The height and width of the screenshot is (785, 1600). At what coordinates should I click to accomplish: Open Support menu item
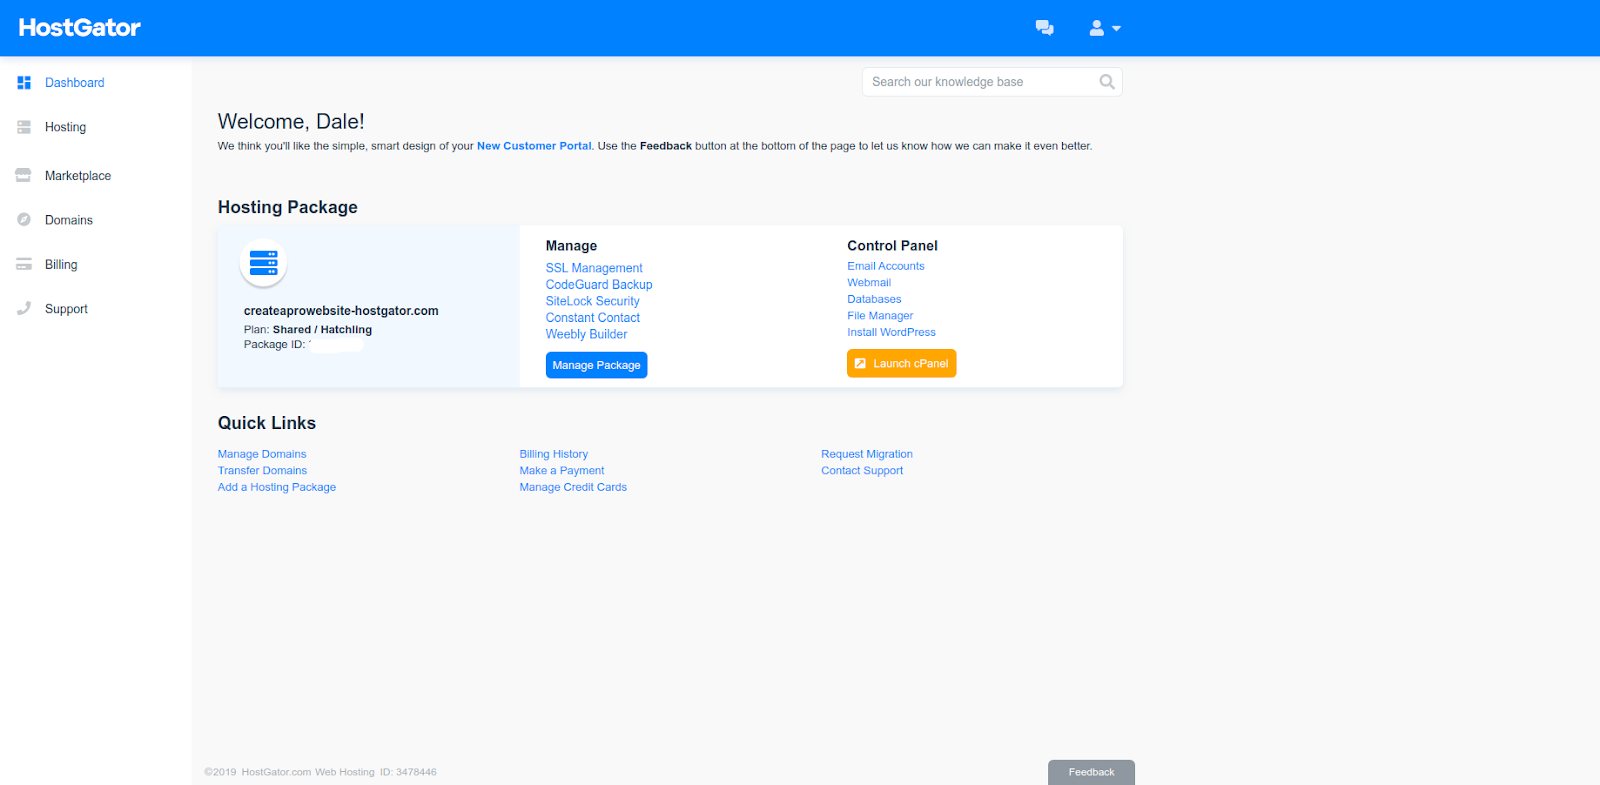(x=67, y=309)
